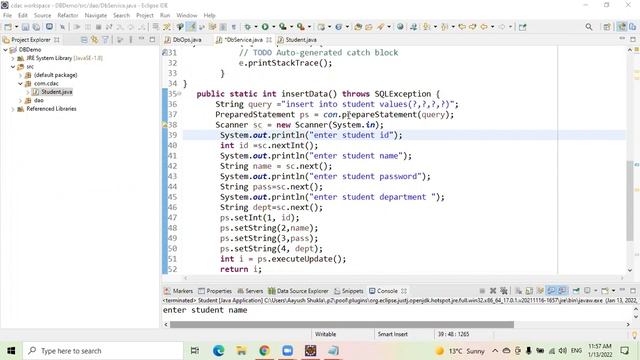Collapse the DBDemo project node
The image size is (640, 360).
point(5,50)
